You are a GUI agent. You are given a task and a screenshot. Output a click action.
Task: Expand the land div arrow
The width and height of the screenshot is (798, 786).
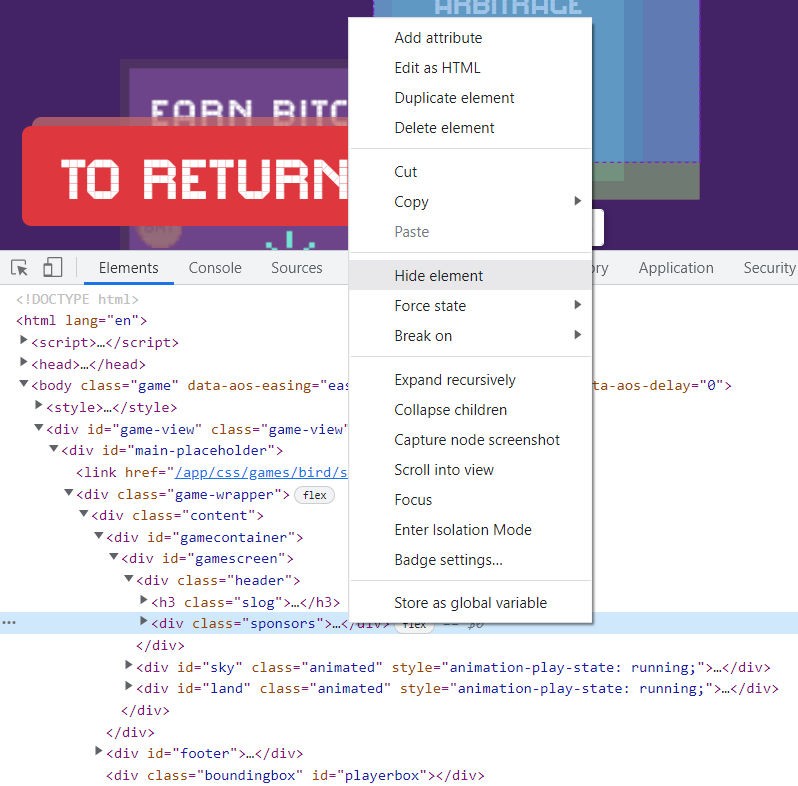pos(129,686)
